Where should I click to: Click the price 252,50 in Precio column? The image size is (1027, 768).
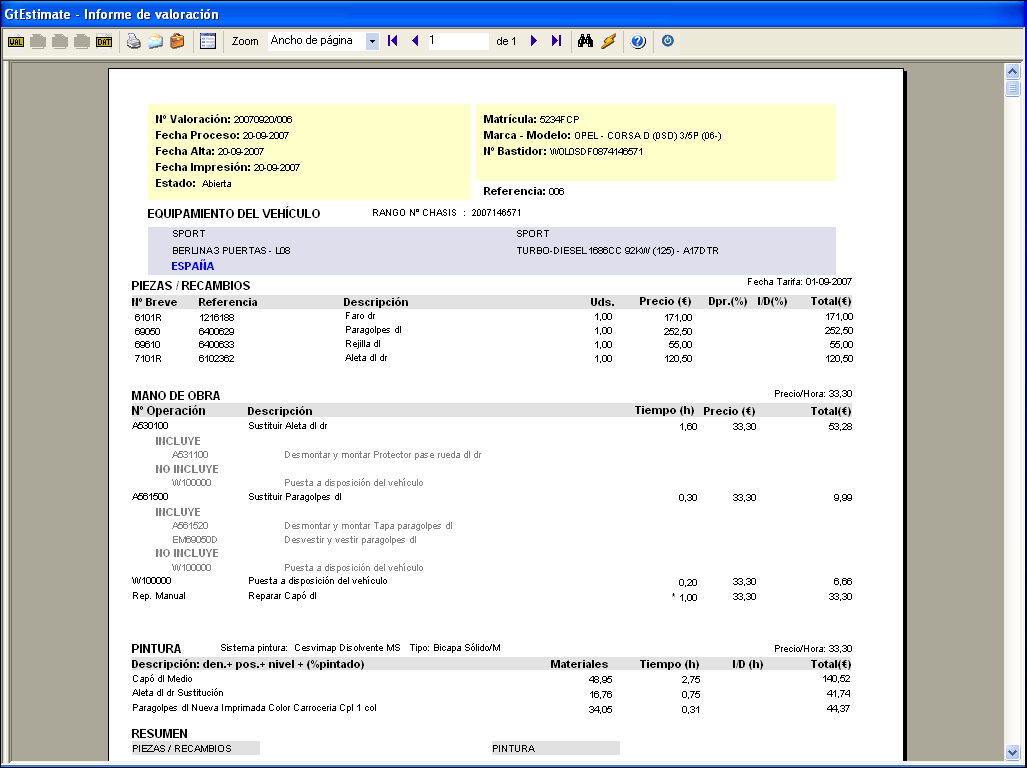click(x=678, y=331)
